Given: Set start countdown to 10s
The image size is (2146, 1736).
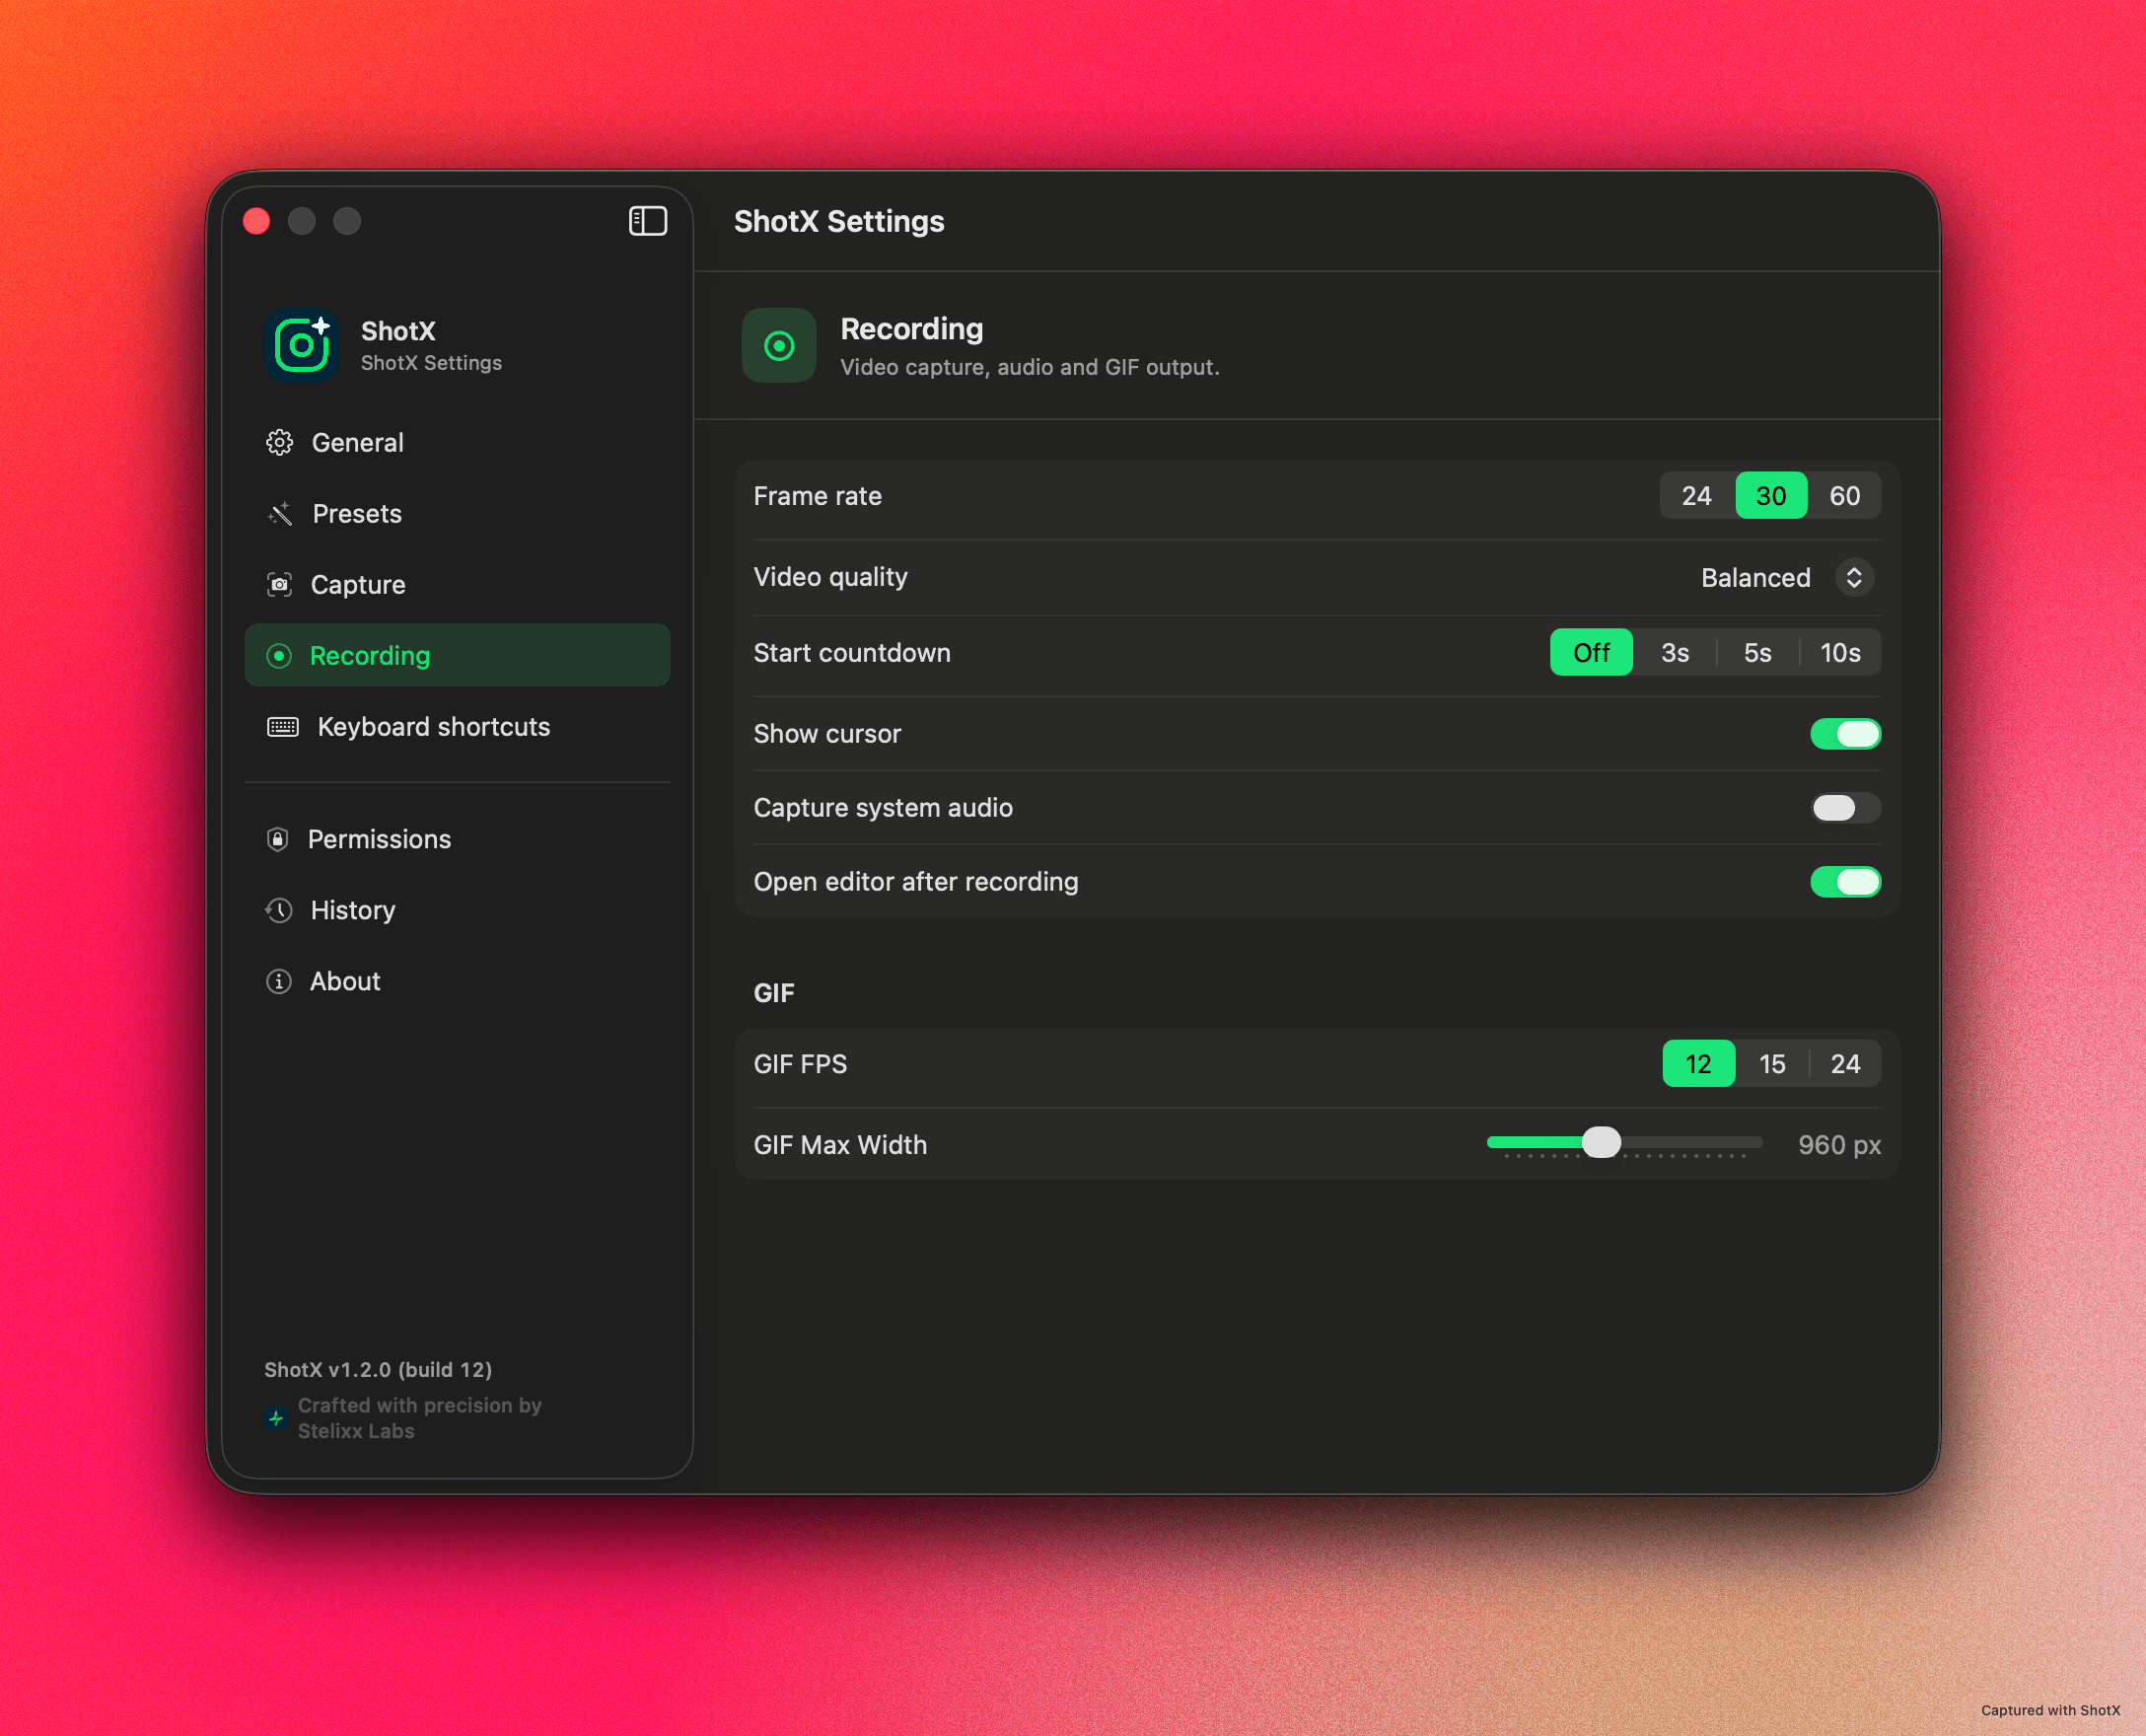Looking at the screenshot, I should (x=1840, y=652).
